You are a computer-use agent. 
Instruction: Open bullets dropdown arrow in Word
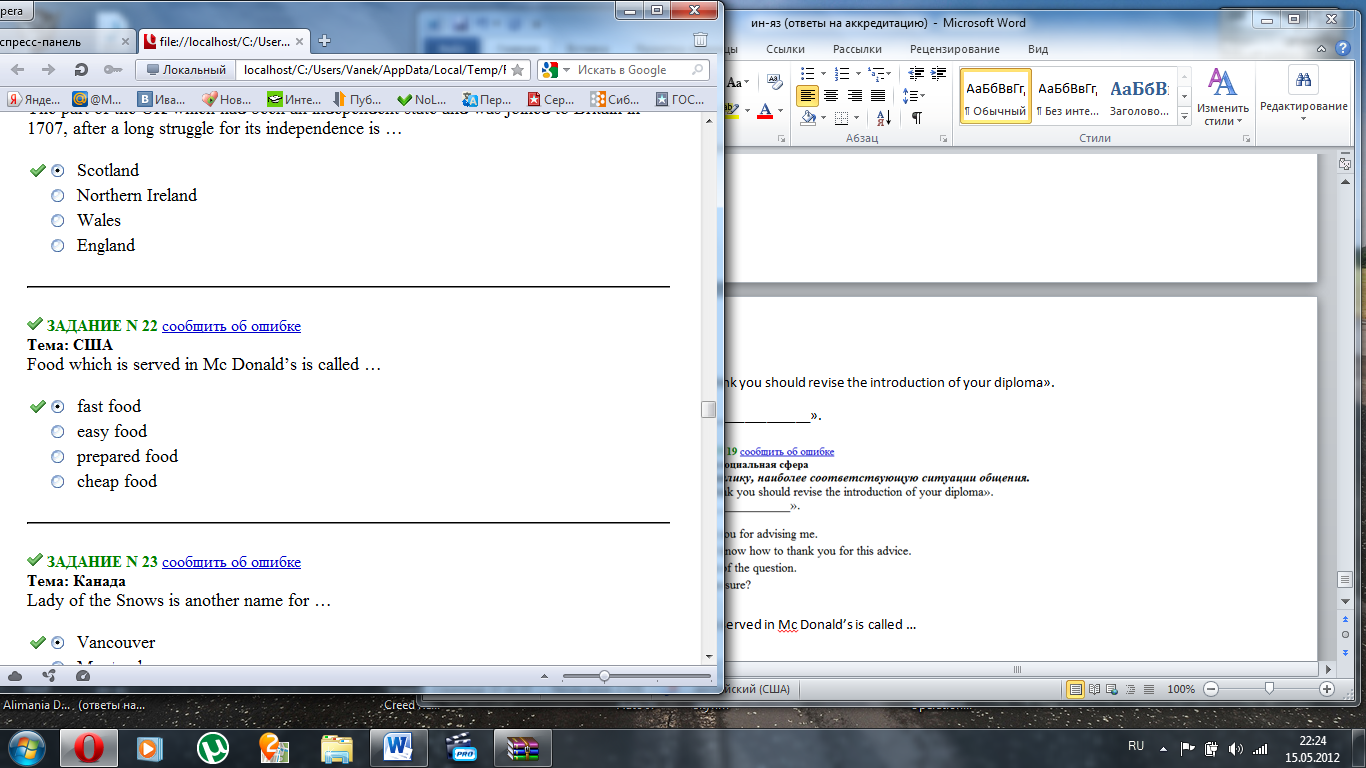click(822, 73)
